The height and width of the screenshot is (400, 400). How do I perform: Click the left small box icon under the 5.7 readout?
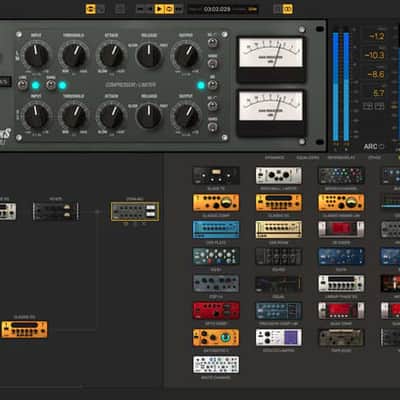click(367, 106)
